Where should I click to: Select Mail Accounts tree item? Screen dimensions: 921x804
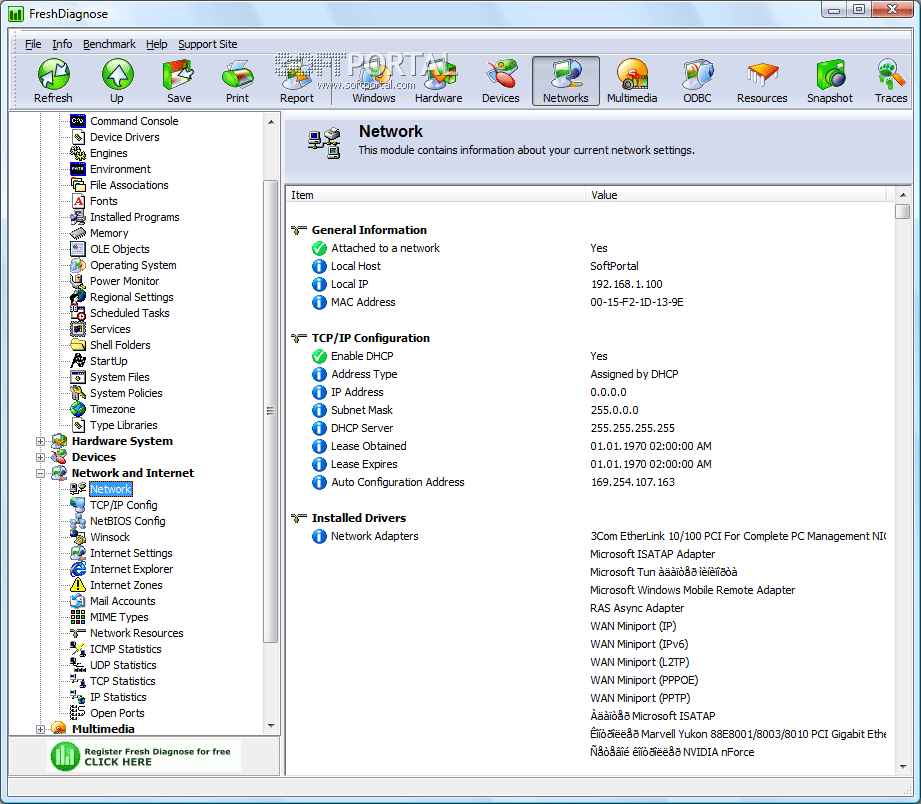[113, 601]
